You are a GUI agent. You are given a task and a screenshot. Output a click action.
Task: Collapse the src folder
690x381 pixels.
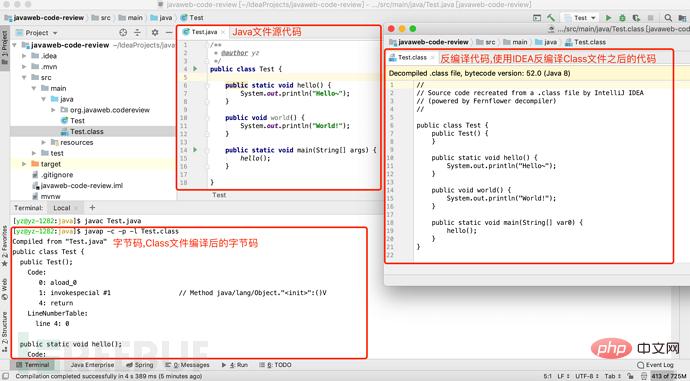pyautogui.click(x=24, y=77)
